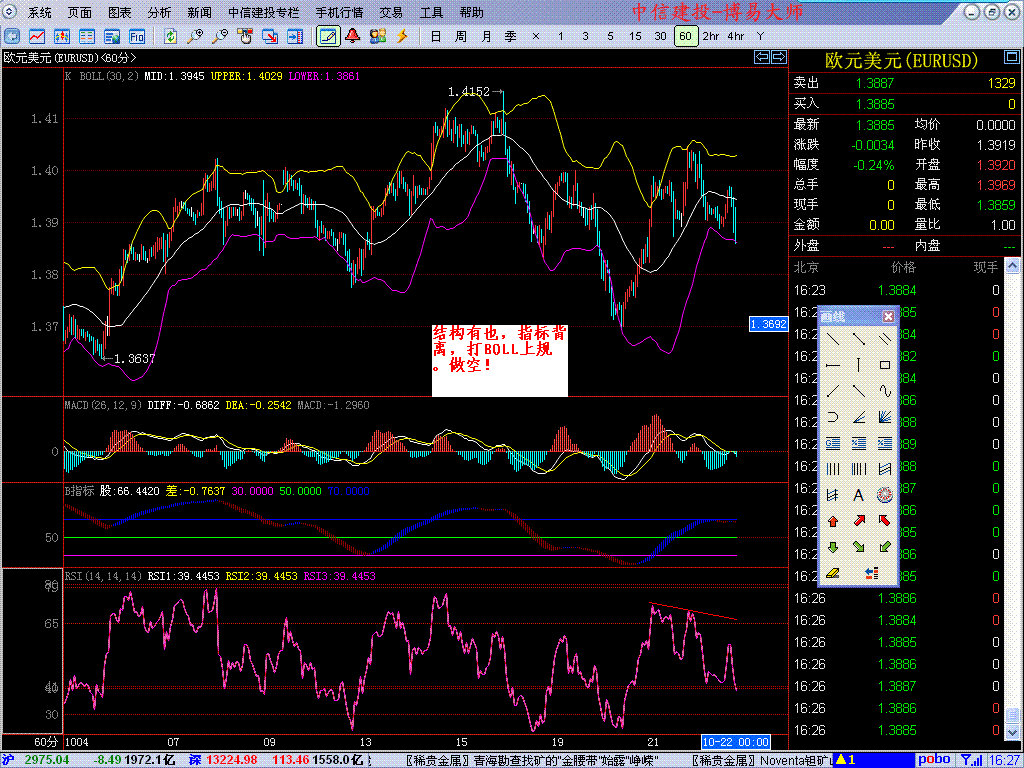
Task: Click the two-people users icon
Action: coord(377,37)
